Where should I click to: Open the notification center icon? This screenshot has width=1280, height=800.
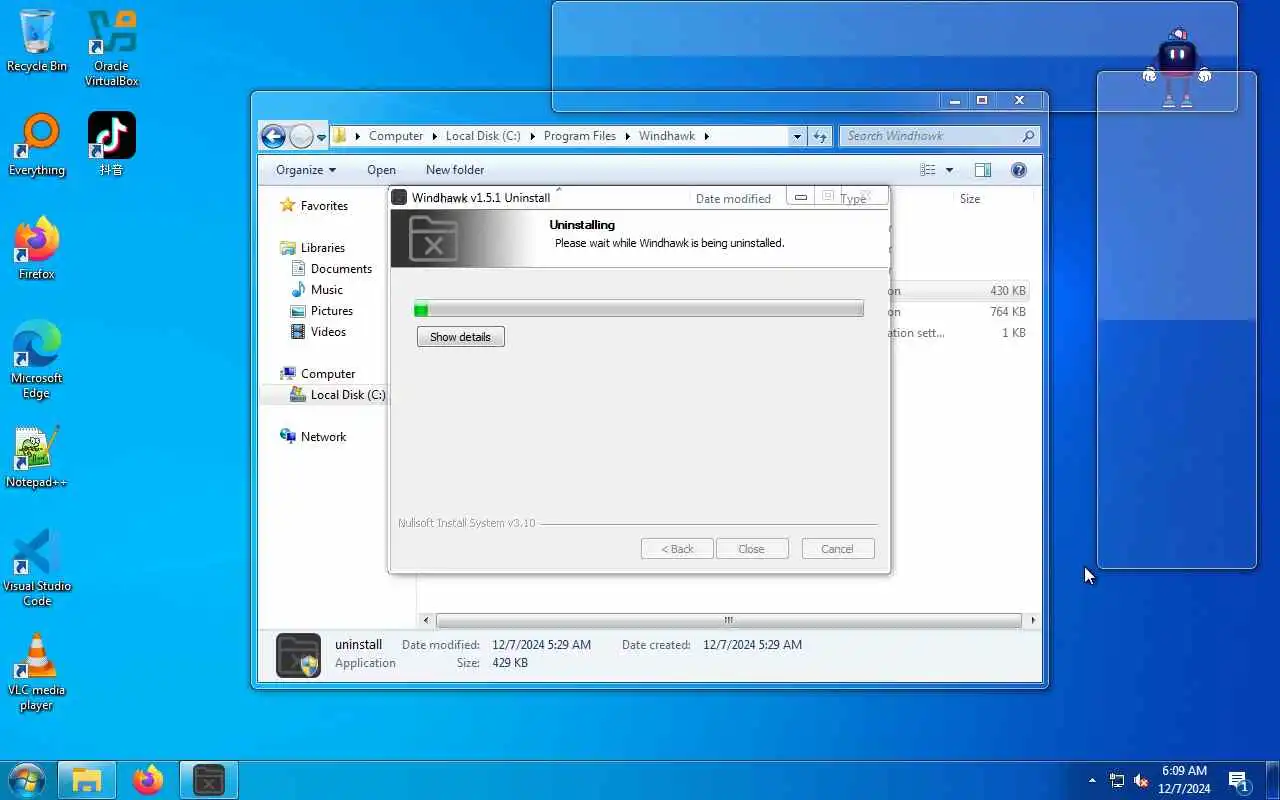point(1238,780)
